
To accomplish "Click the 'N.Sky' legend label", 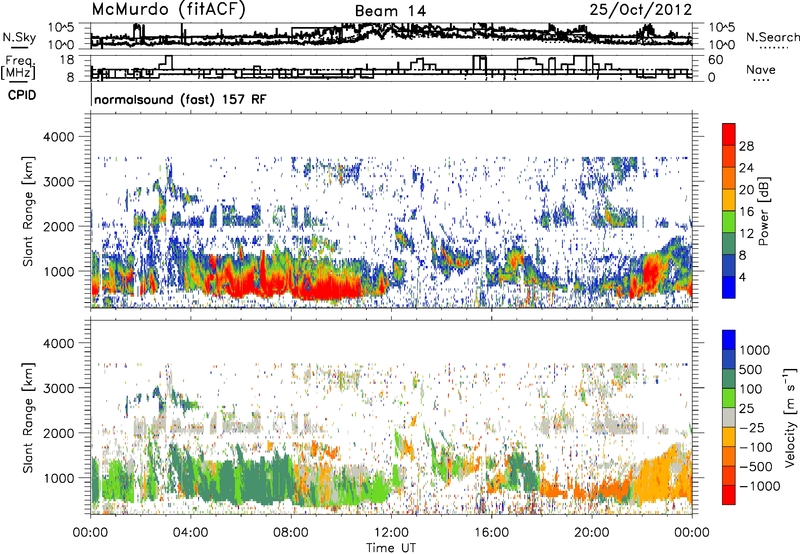I will (19, 37).
